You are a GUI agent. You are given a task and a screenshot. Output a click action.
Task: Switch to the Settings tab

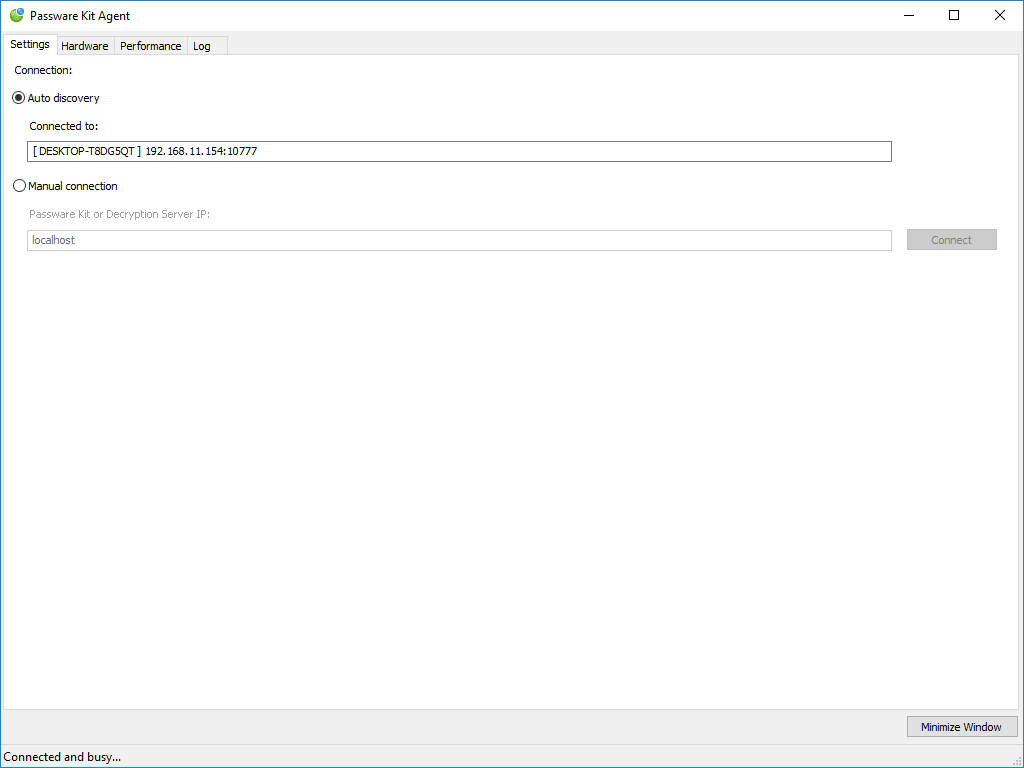29,44
